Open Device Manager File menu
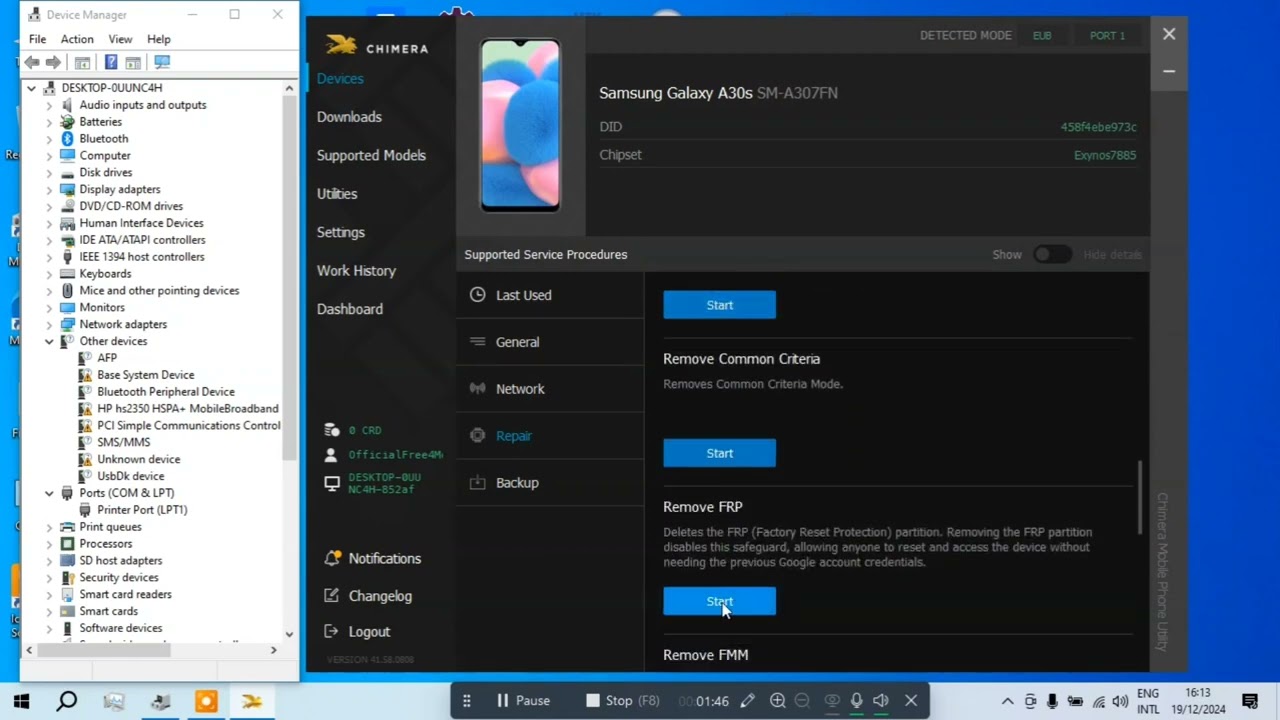 37,39
